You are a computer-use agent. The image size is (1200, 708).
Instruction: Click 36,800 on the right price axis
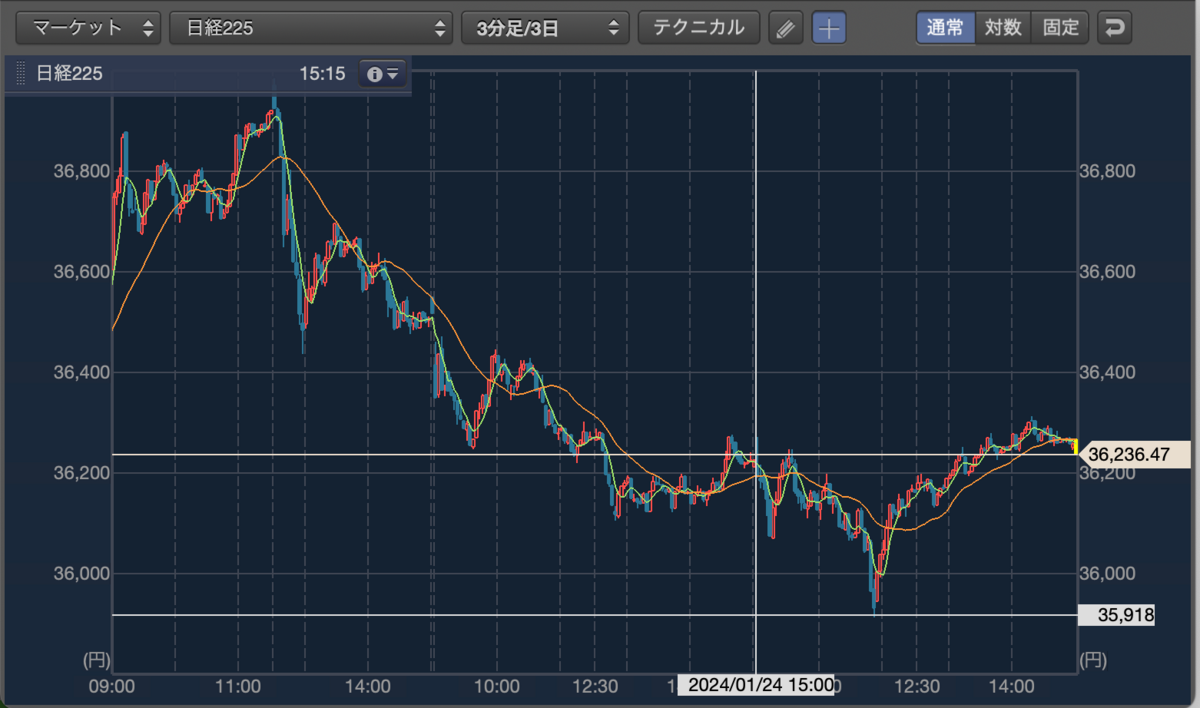(x=1108, y=171)
